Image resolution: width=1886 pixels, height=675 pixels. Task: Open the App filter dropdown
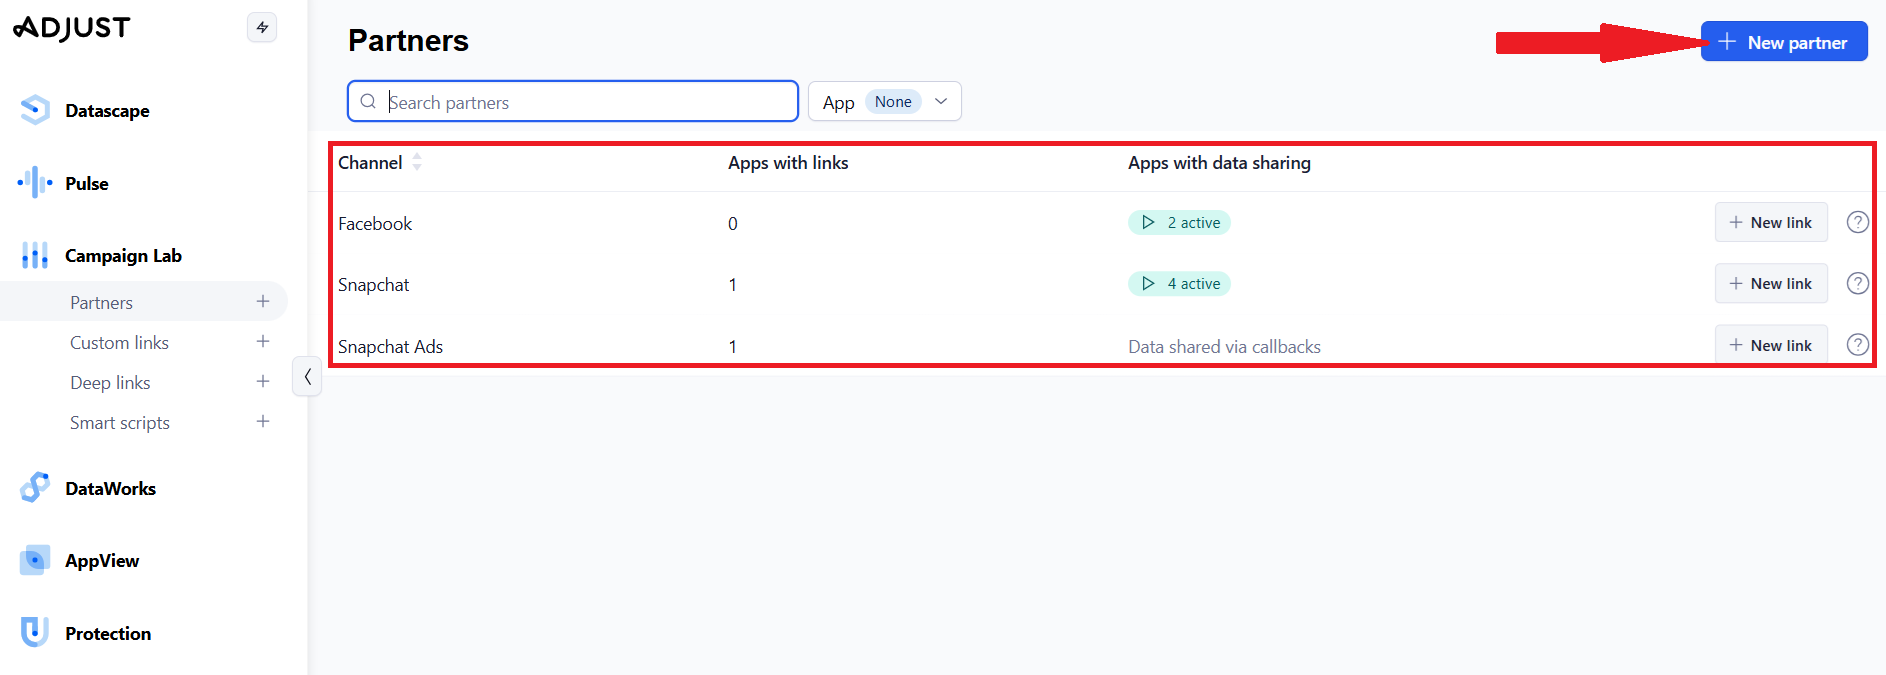click(884, 102)
